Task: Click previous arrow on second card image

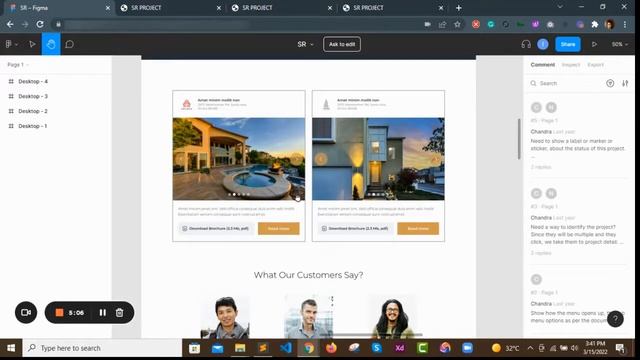Action: coord(321,159)
